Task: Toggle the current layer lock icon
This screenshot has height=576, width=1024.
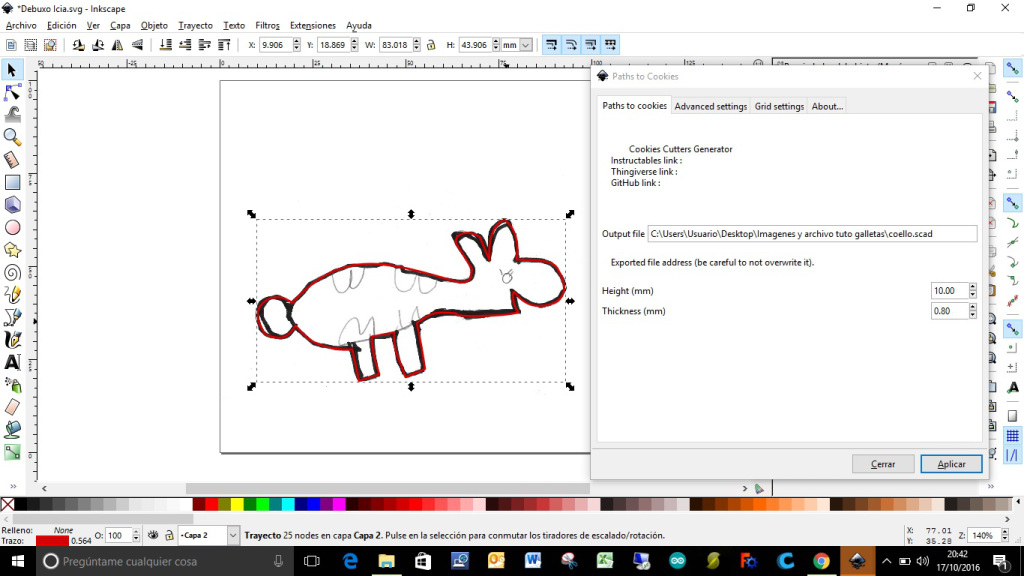Action: (x=168, y=536)
